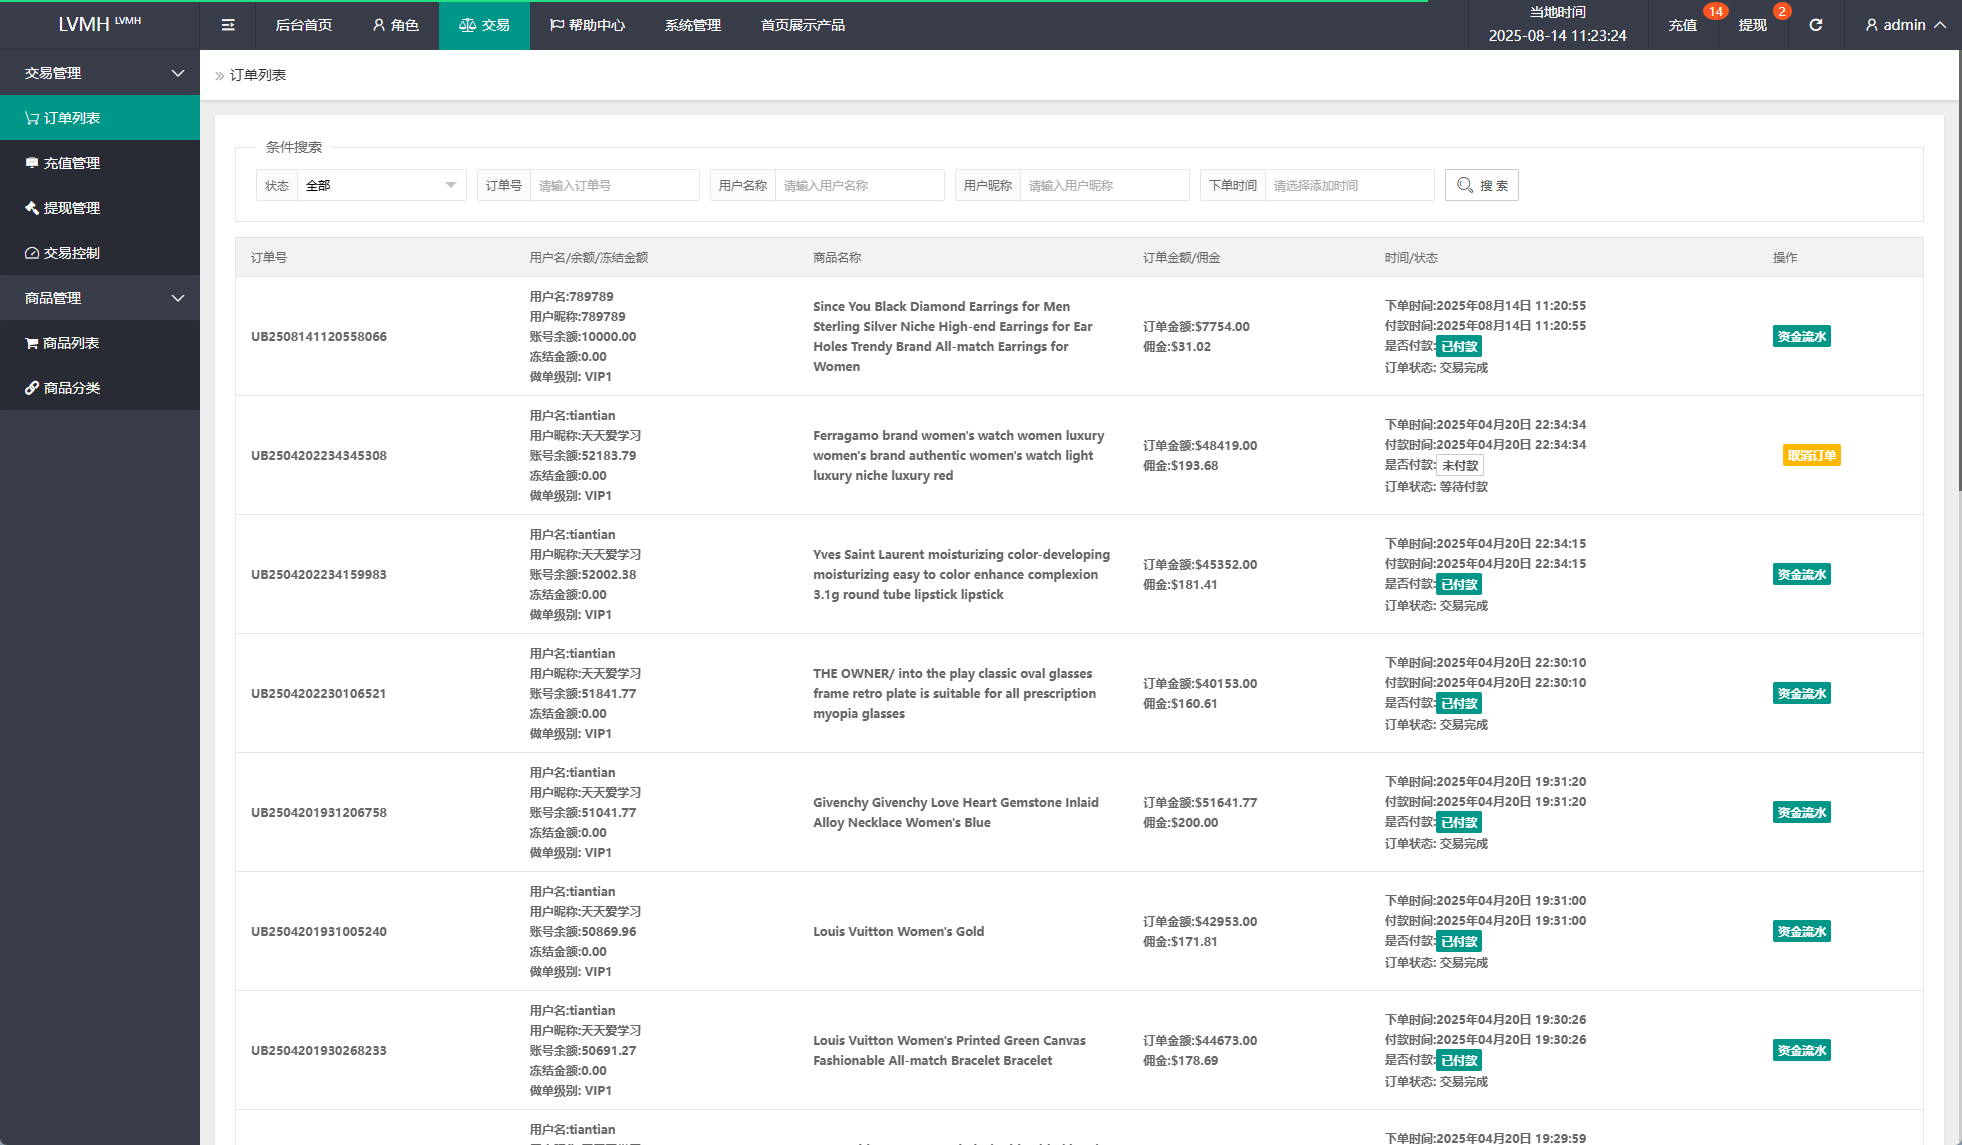The image size is (1962, 1145).
Task: Click the 订单号 input field
Action: pyautogui.click(x=613, y=185)
